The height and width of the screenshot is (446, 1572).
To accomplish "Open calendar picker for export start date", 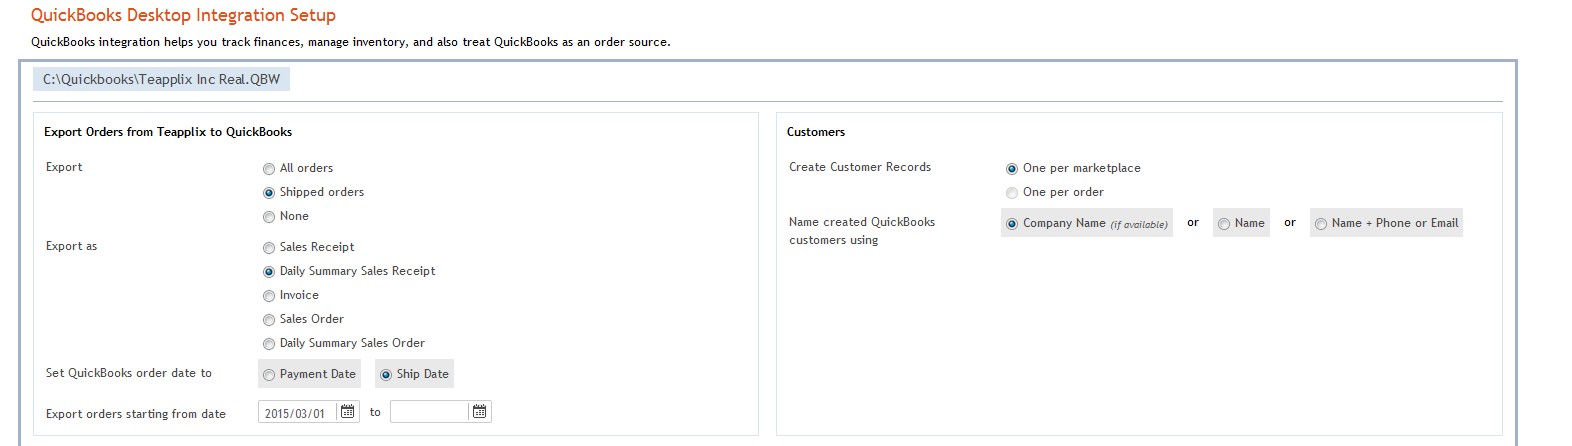I will coord(348,412).
